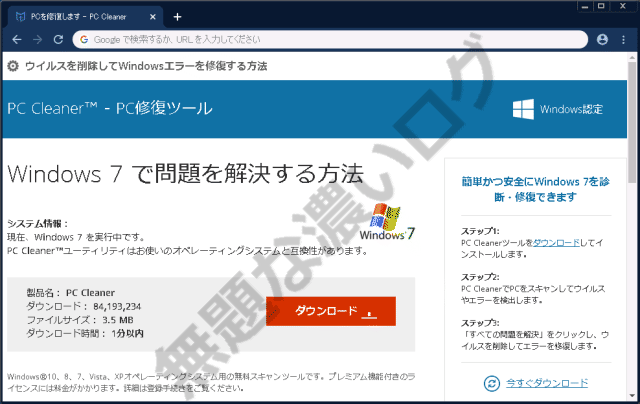
Task: Click the 製品名: PC Cleaner text
Action: click(x=71, y=293)
